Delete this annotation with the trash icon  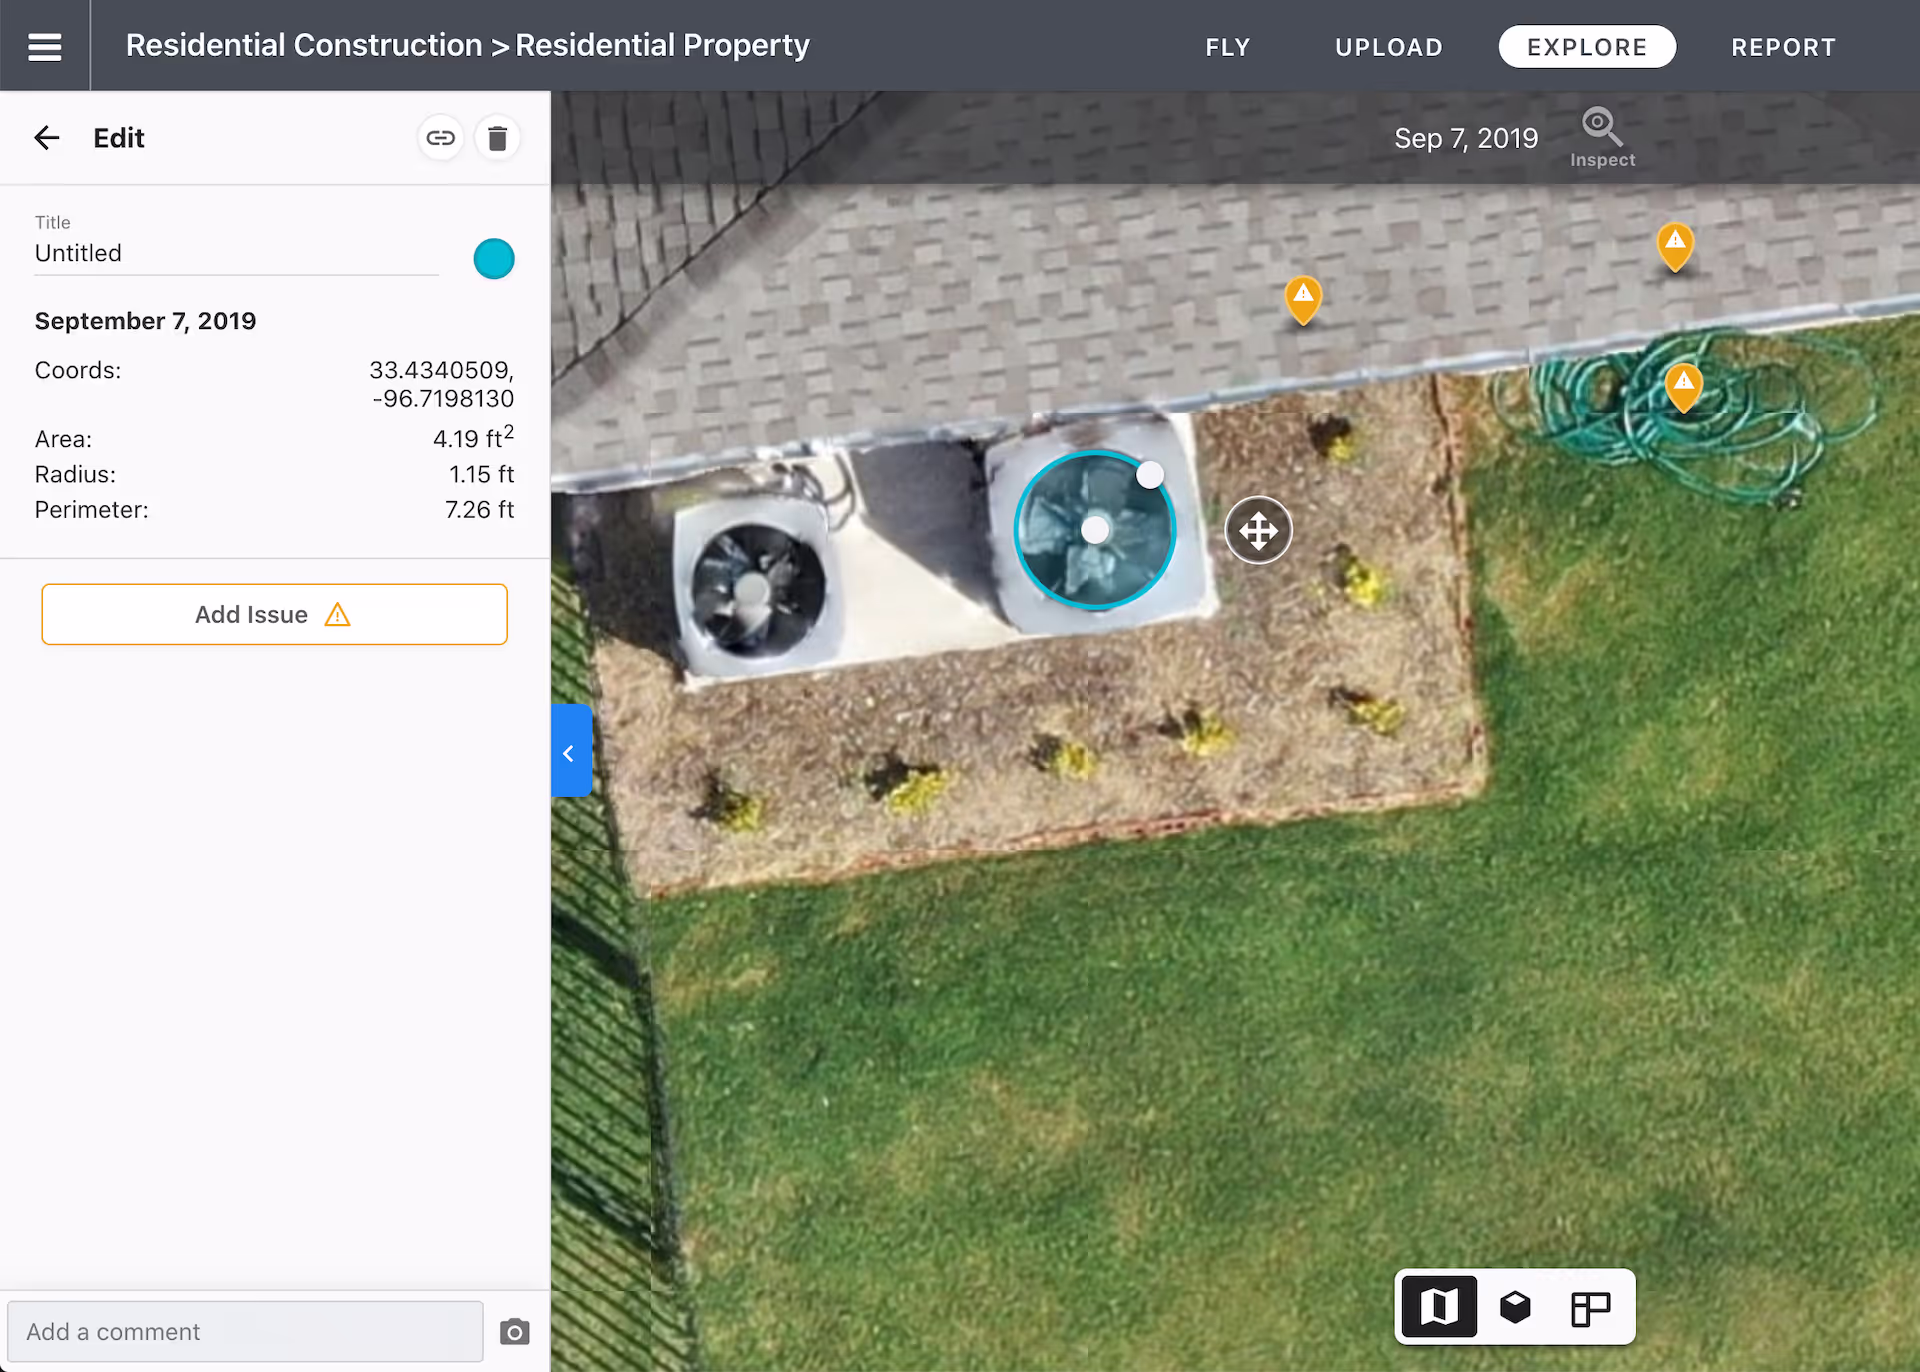click(x=498, y=137)
